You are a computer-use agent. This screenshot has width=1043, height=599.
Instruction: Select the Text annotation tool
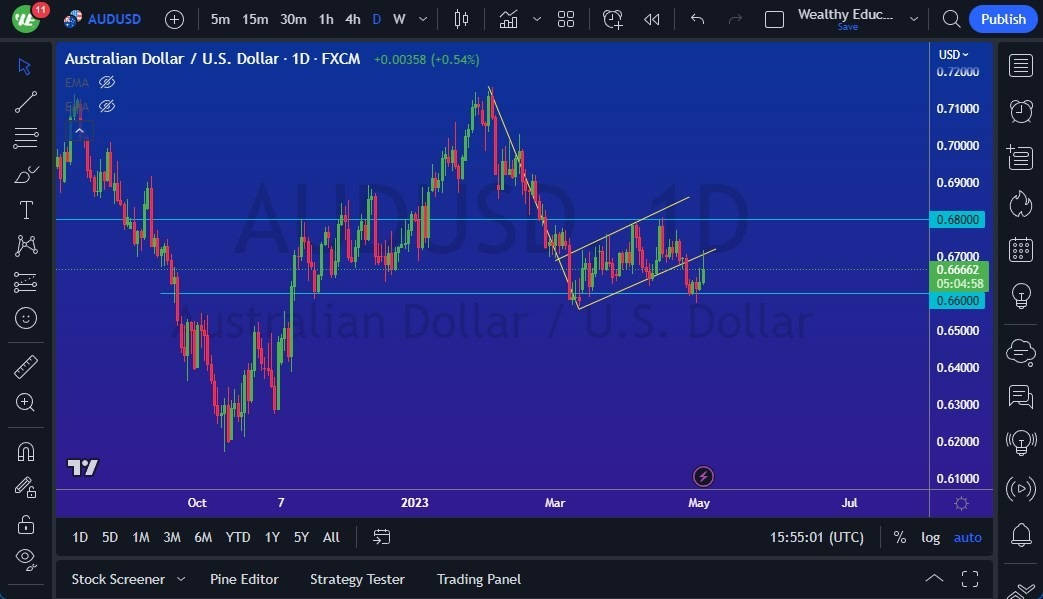(25, 210)
